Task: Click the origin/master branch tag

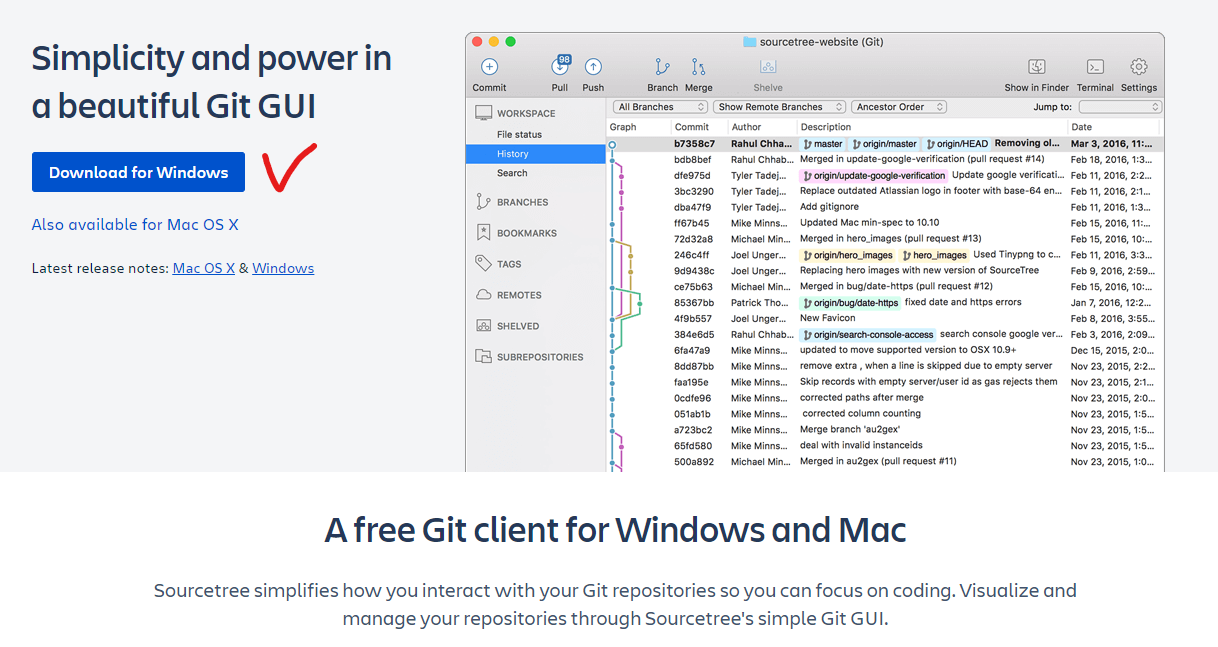Action: (884, 144)
